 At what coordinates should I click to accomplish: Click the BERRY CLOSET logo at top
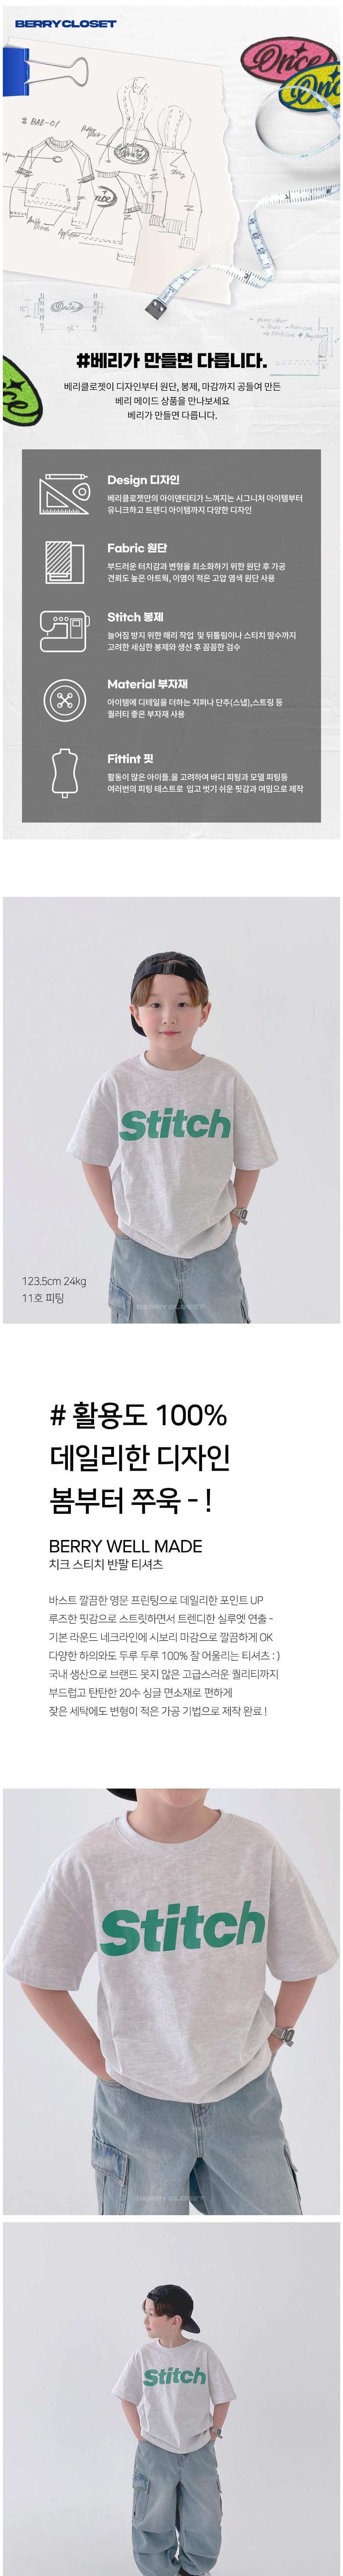(65, 23)
